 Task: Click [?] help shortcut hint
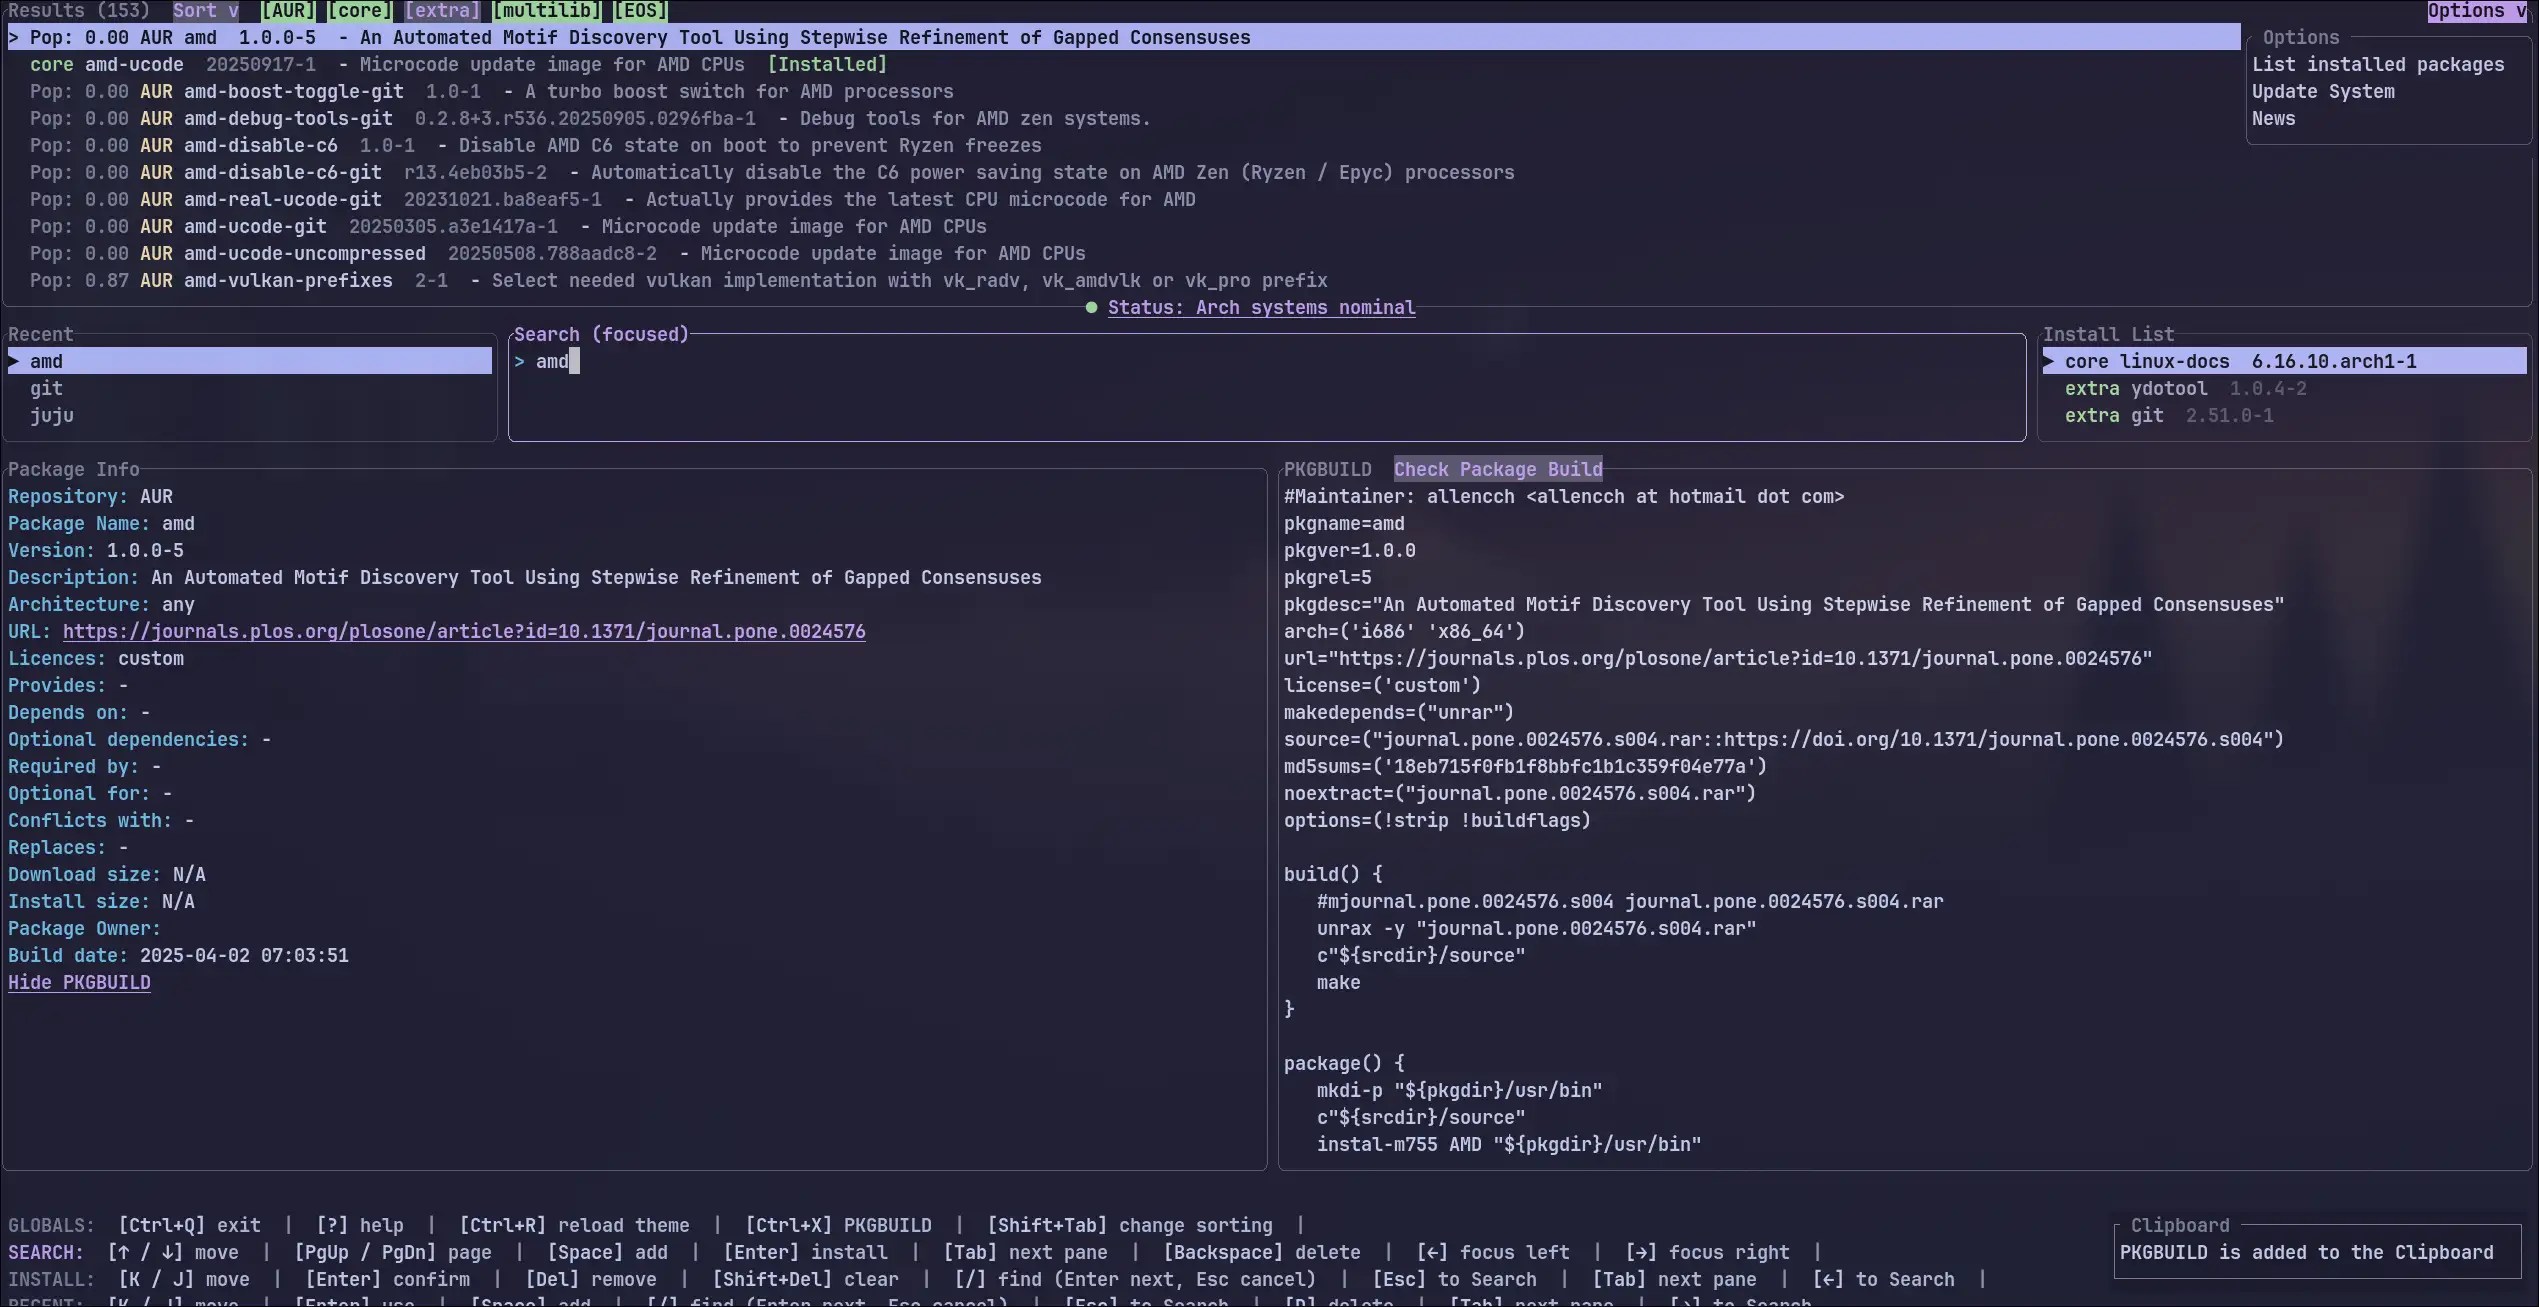pos(360,1226)
